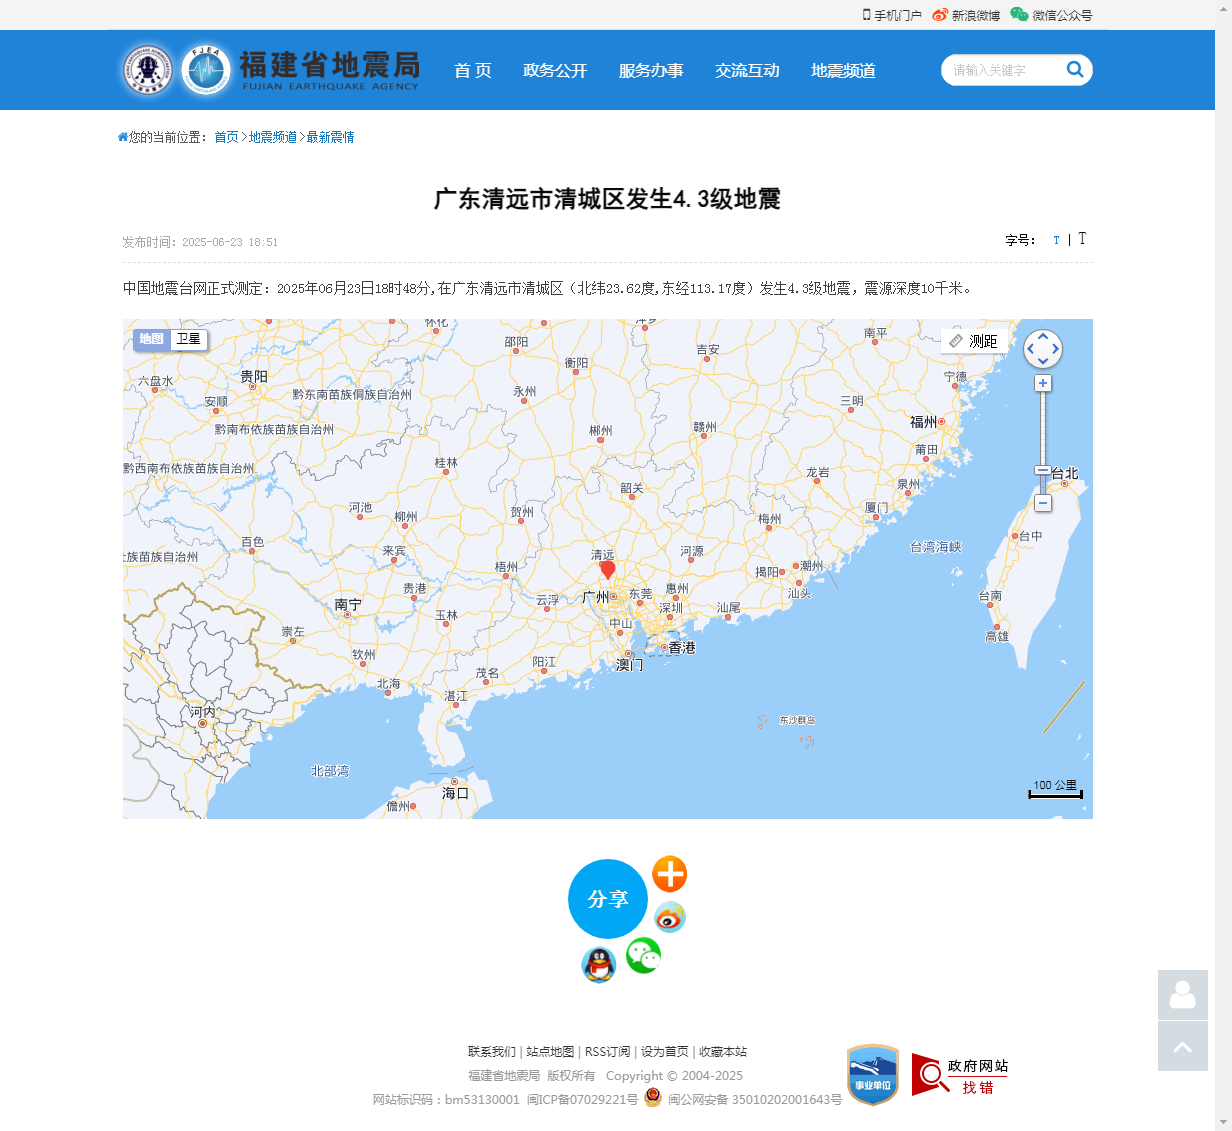The height and width of the screenshot is (1131, 1232).
Task: Share via the Weibo icon
Action: (669, 917)
